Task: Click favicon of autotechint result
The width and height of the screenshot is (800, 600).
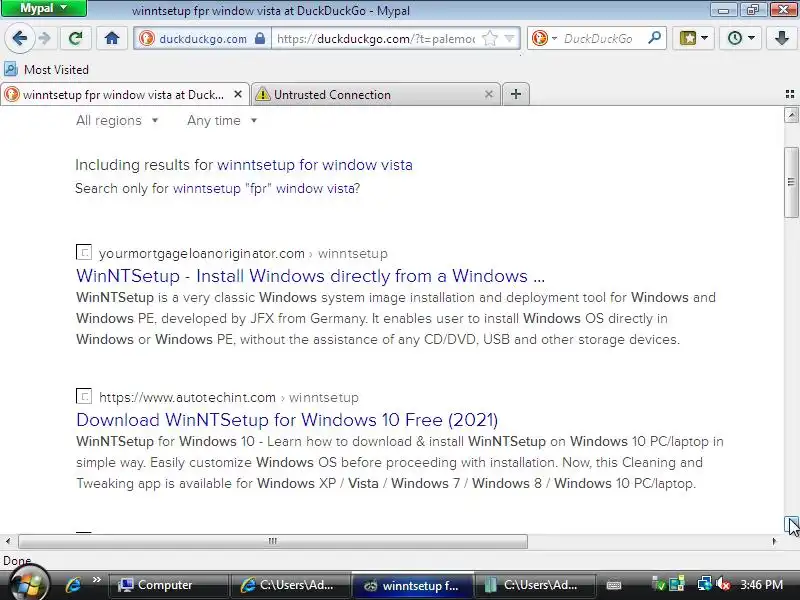Action: (x=84, y=396)
